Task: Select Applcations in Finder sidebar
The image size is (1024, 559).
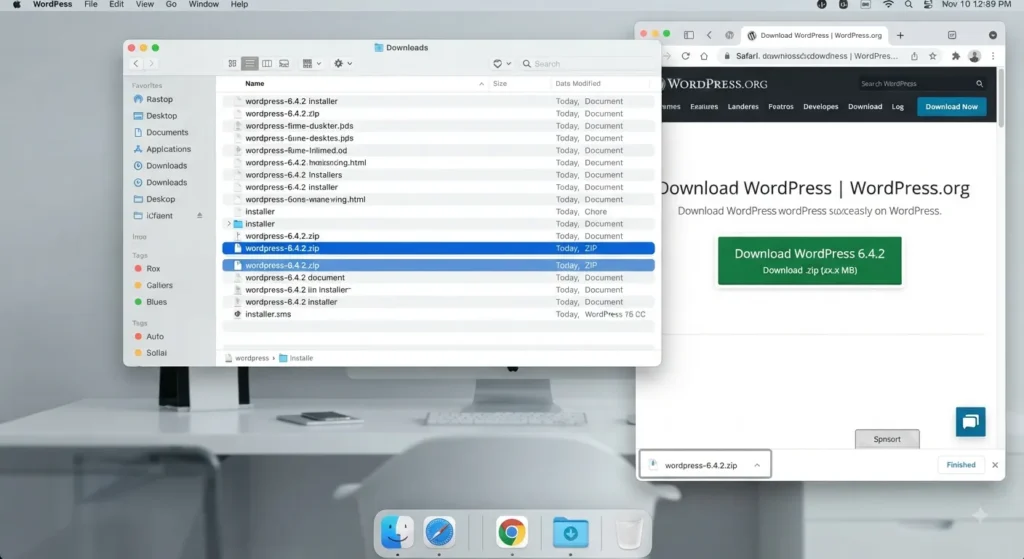Action: click(168, 149)
